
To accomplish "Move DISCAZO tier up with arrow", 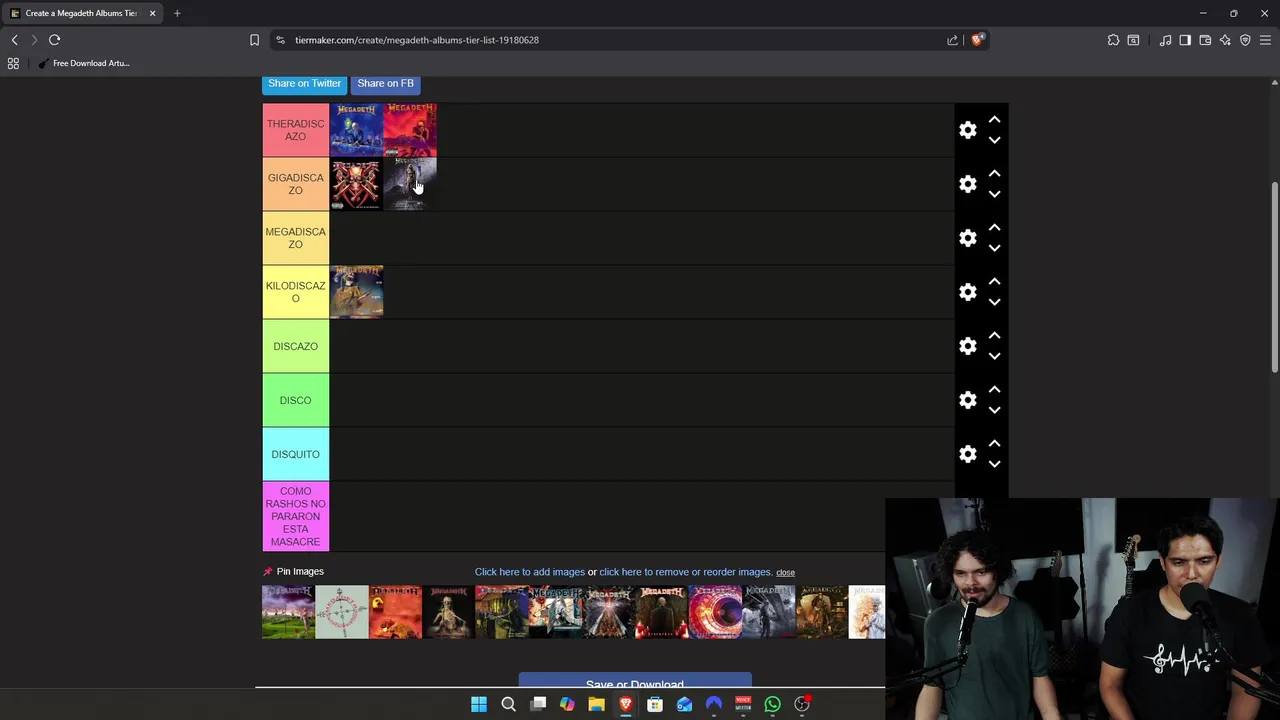I will (x=994, y=335).
